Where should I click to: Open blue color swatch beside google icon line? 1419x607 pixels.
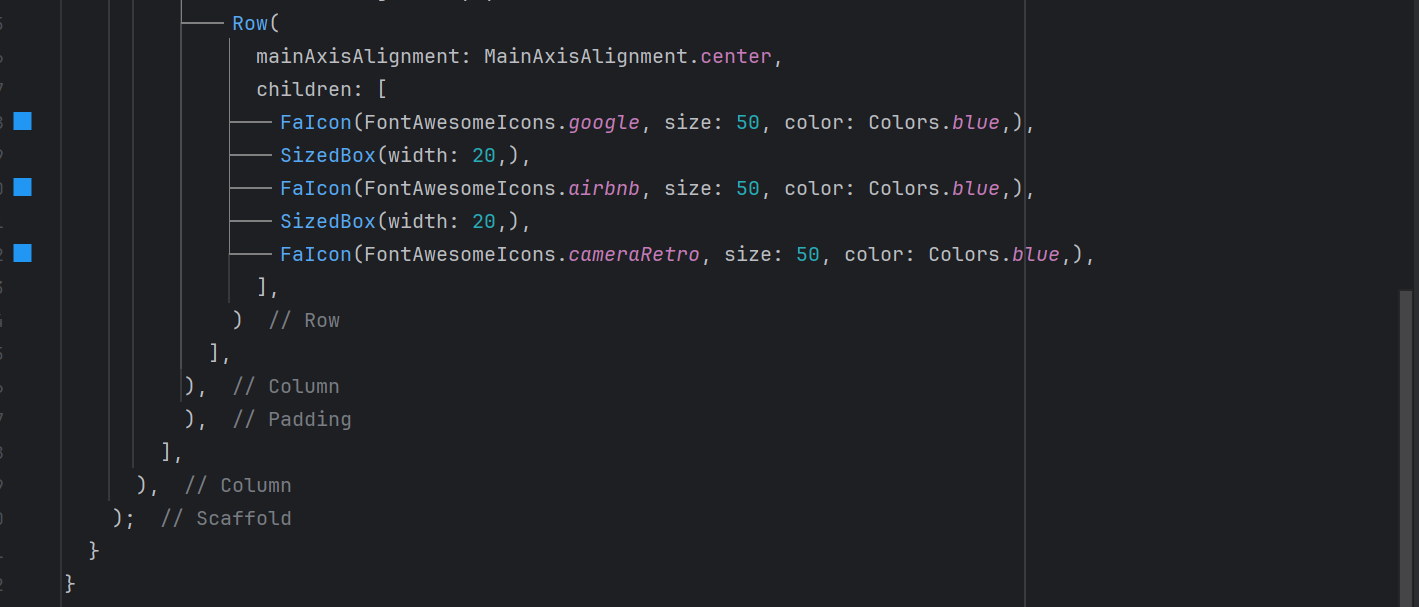(23, 122)
